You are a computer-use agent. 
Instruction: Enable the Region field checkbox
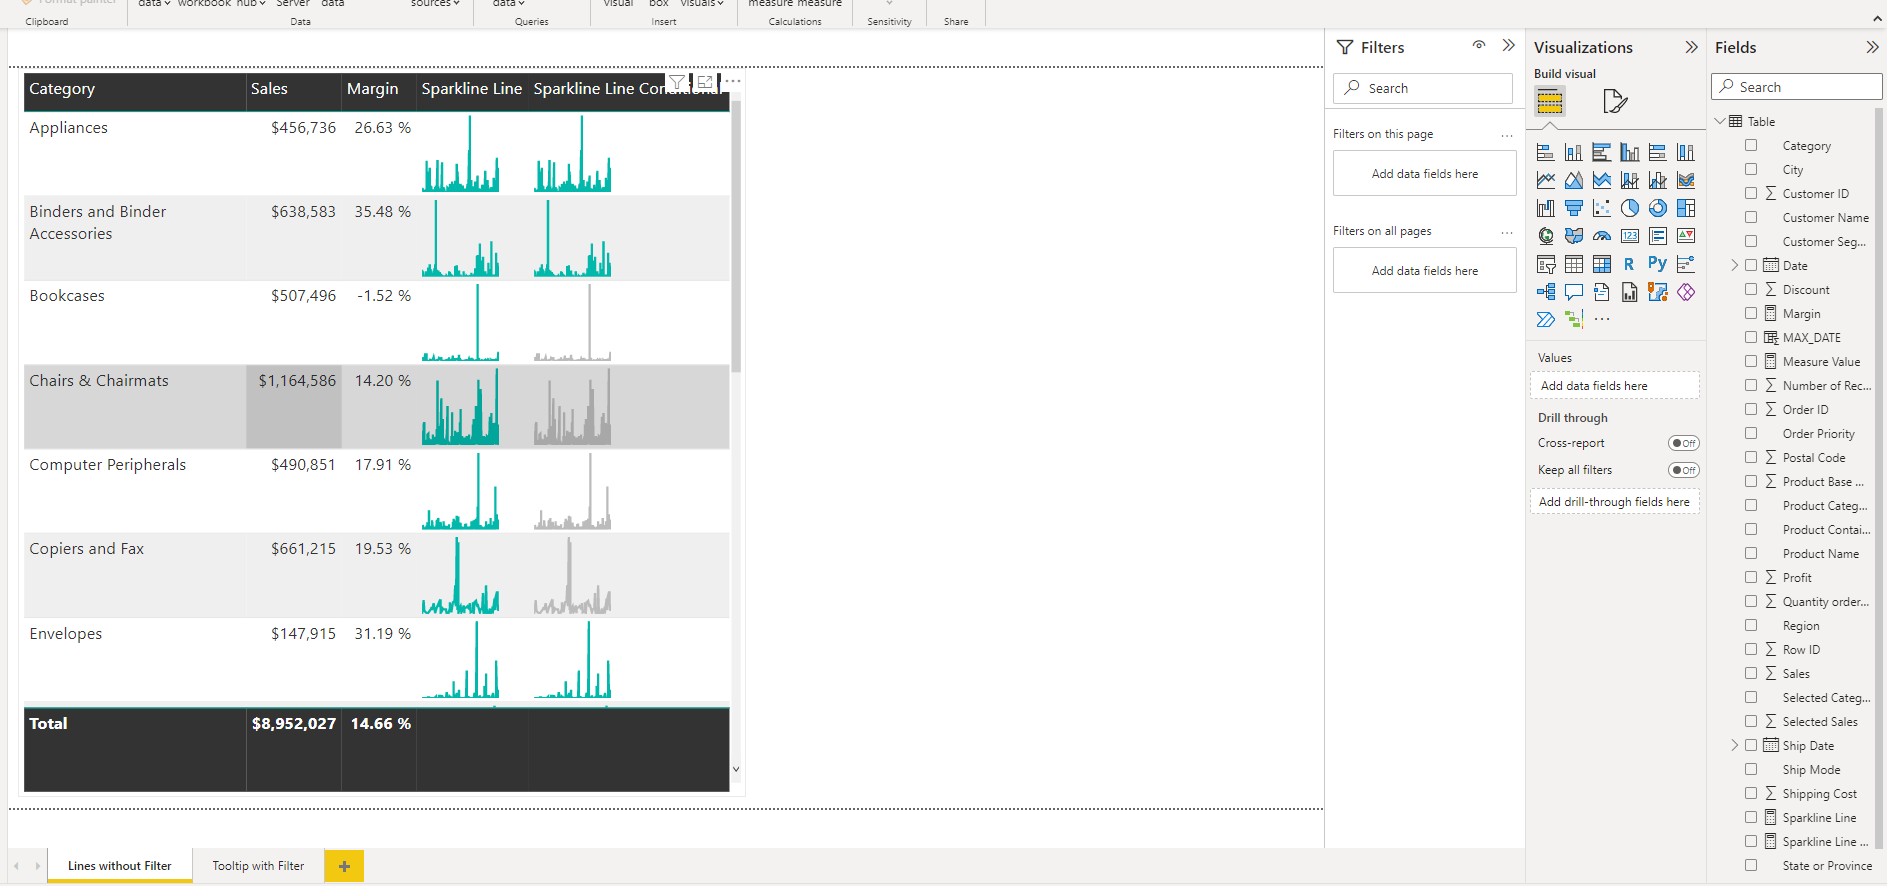coord(1751,625)
